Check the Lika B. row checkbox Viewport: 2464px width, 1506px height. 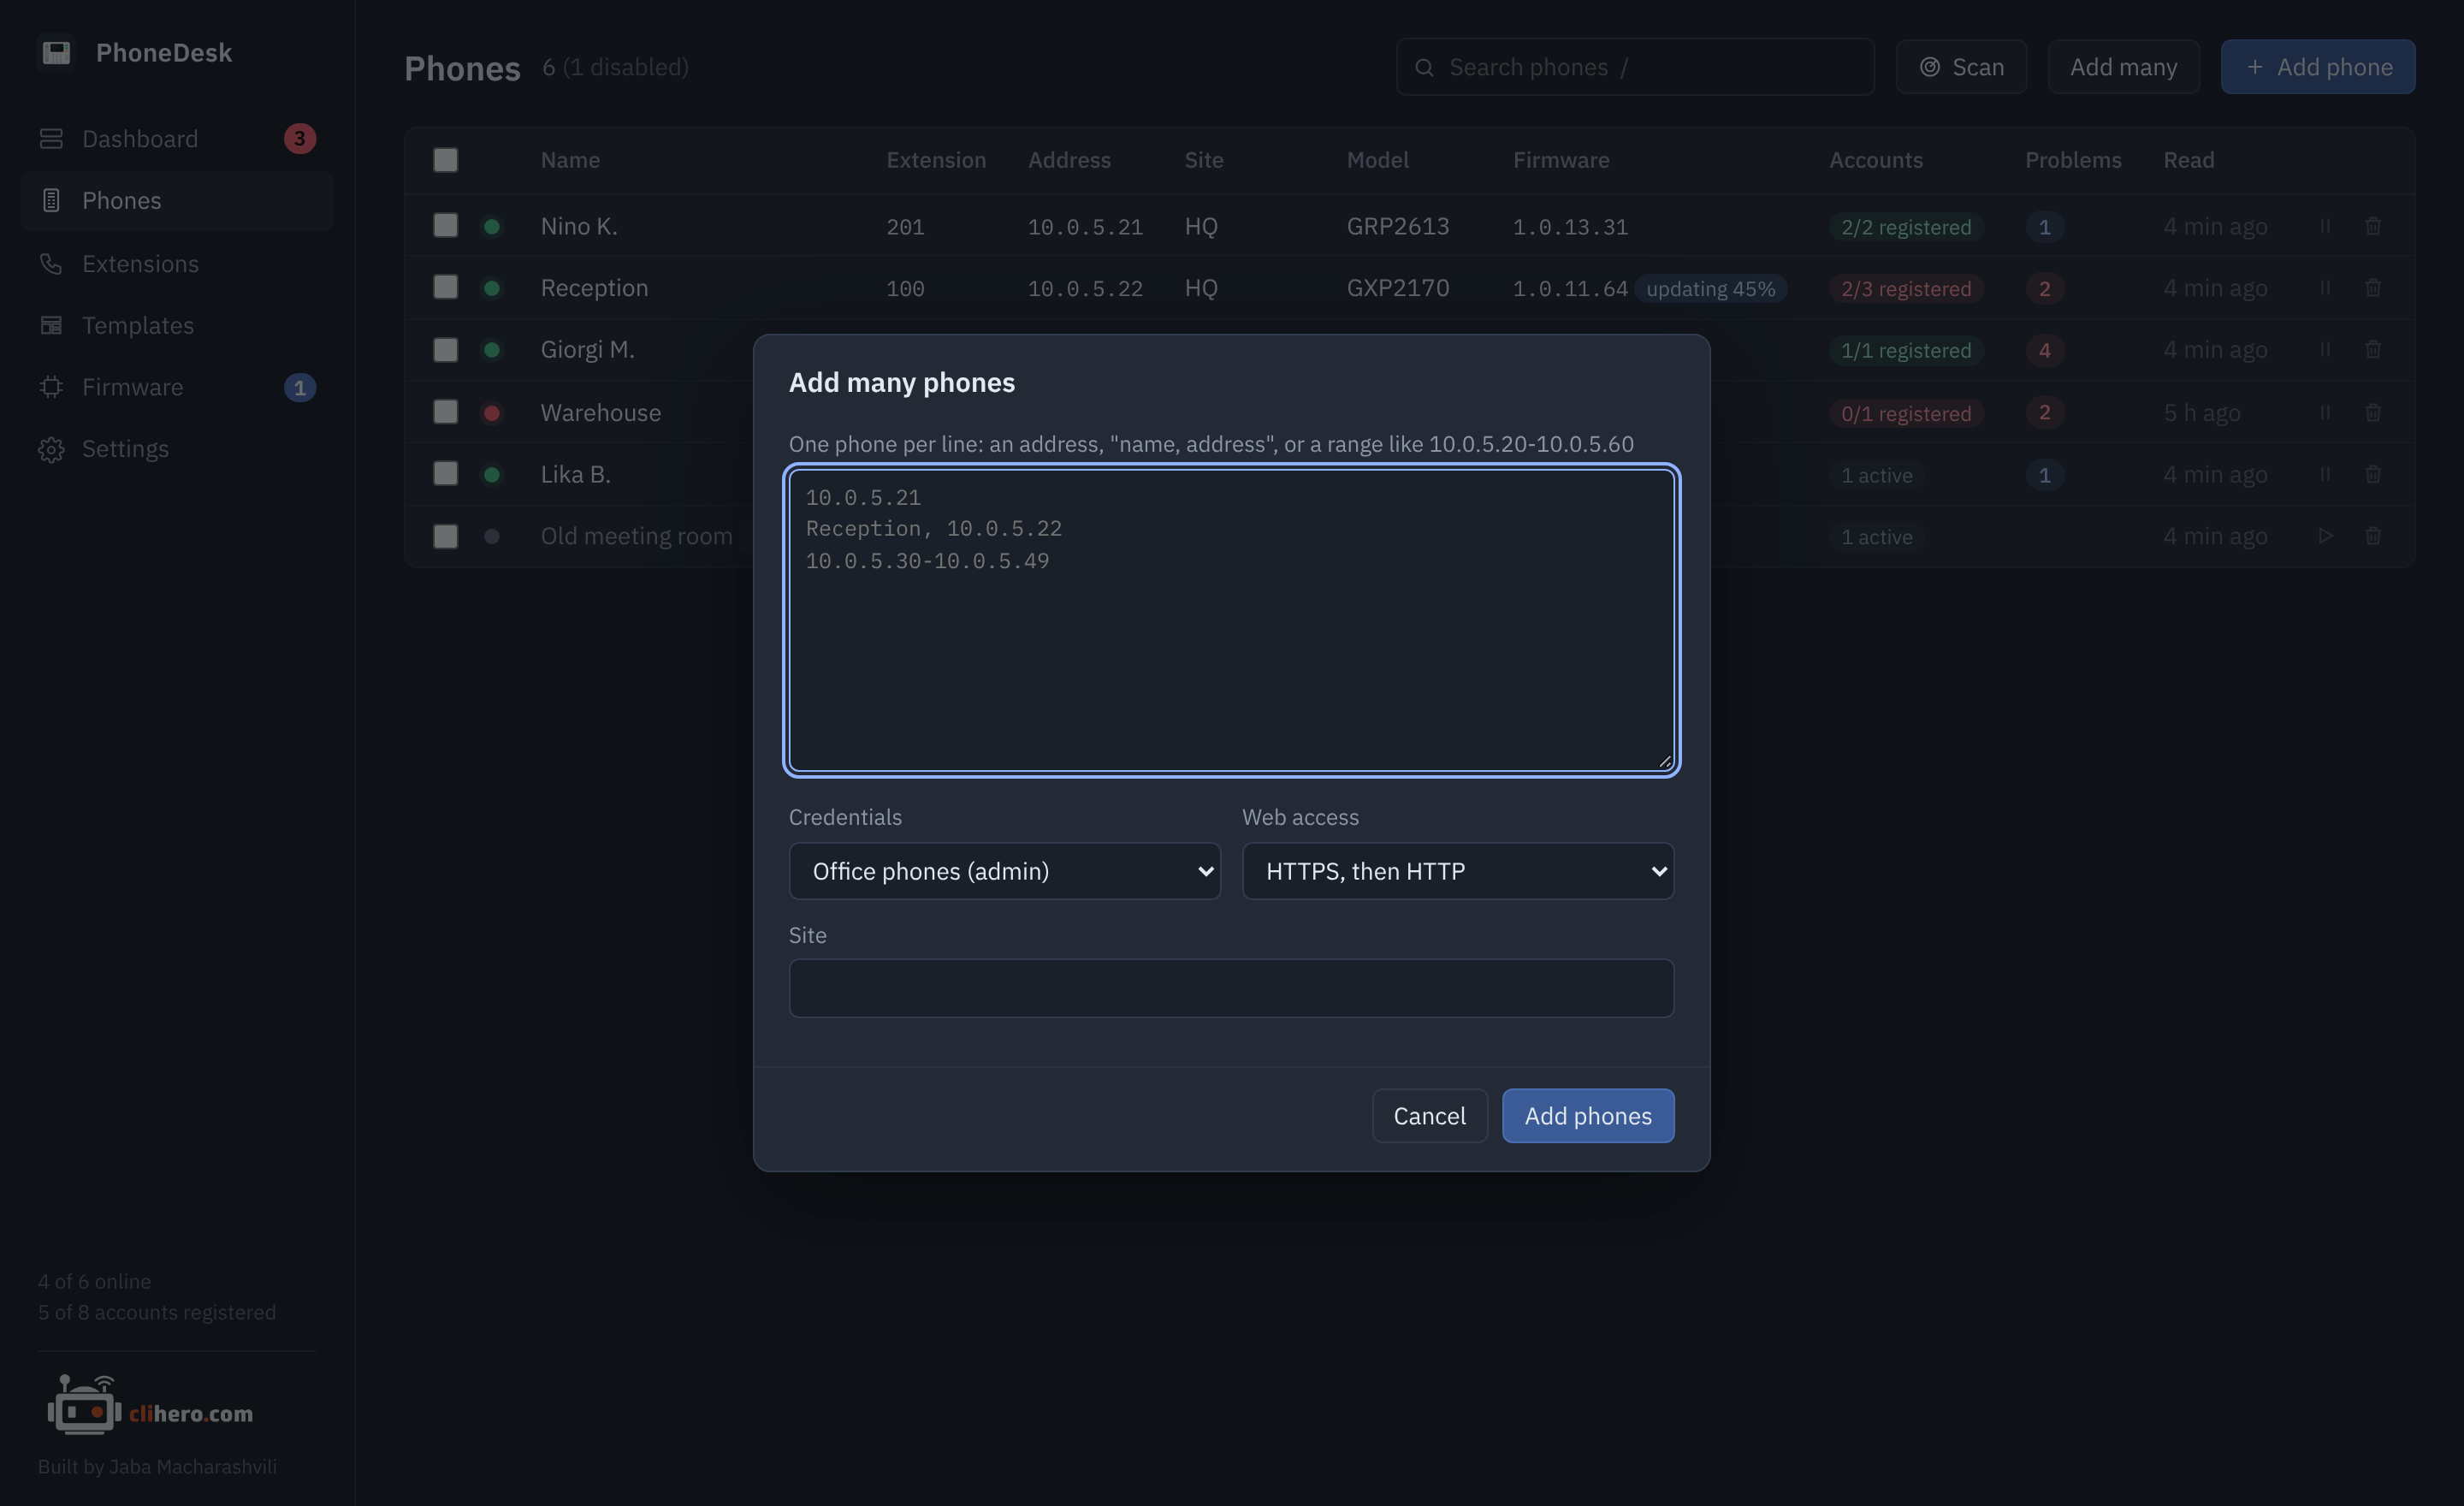pyautogui.click(x=445, y=473)
